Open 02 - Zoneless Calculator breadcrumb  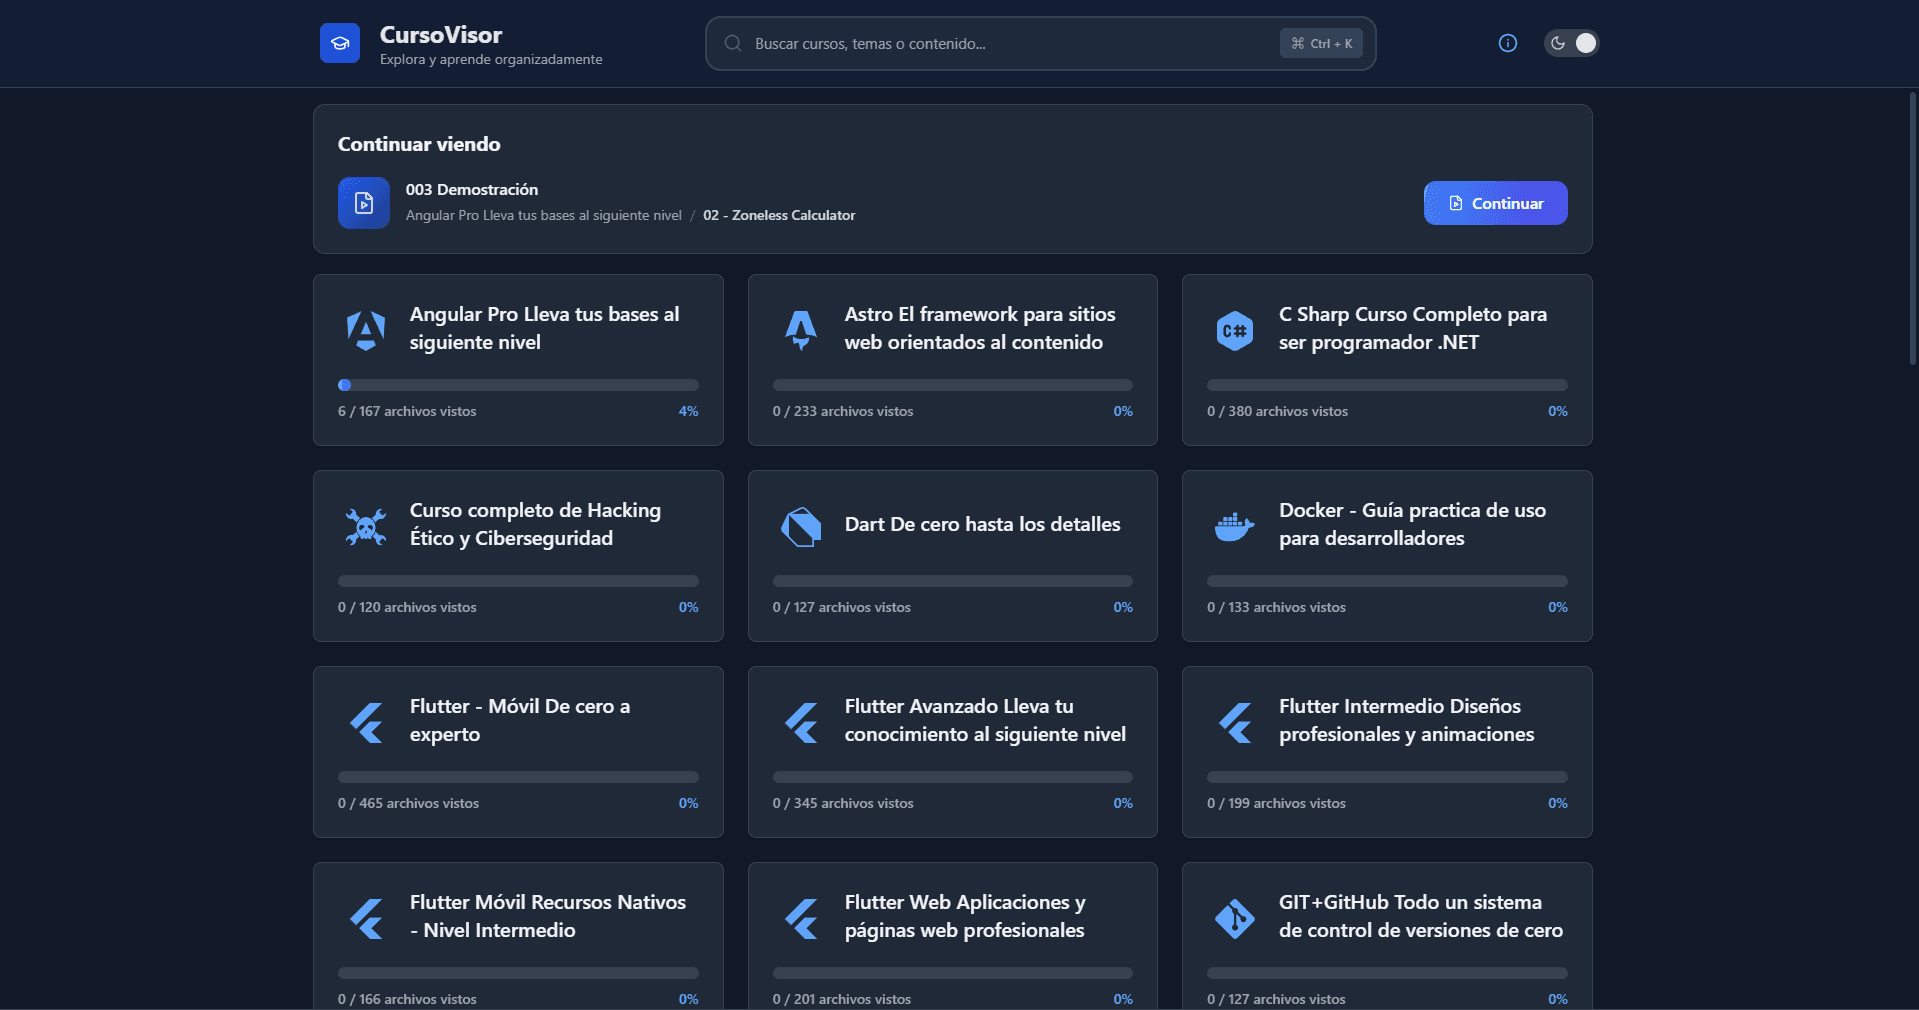(x=779, y=216)
